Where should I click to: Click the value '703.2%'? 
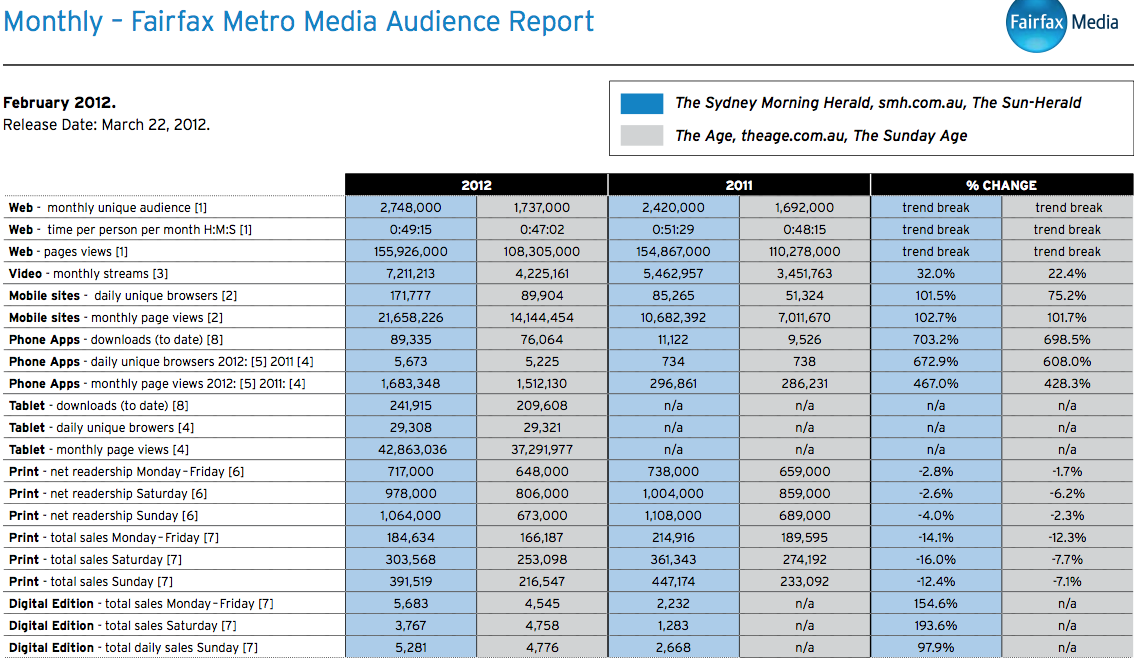(936, 340)
